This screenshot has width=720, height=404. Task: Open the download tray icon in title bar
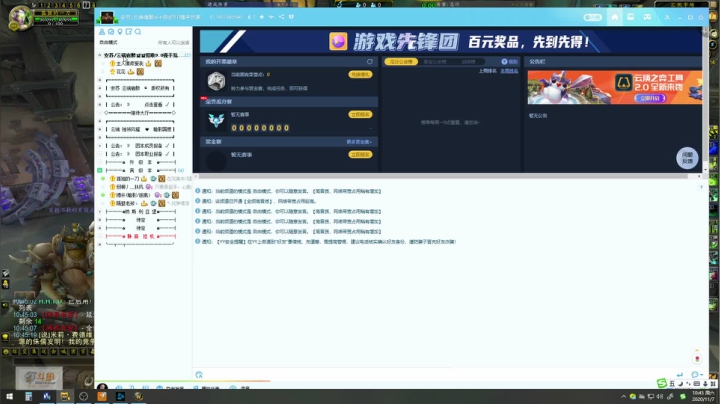667,17
